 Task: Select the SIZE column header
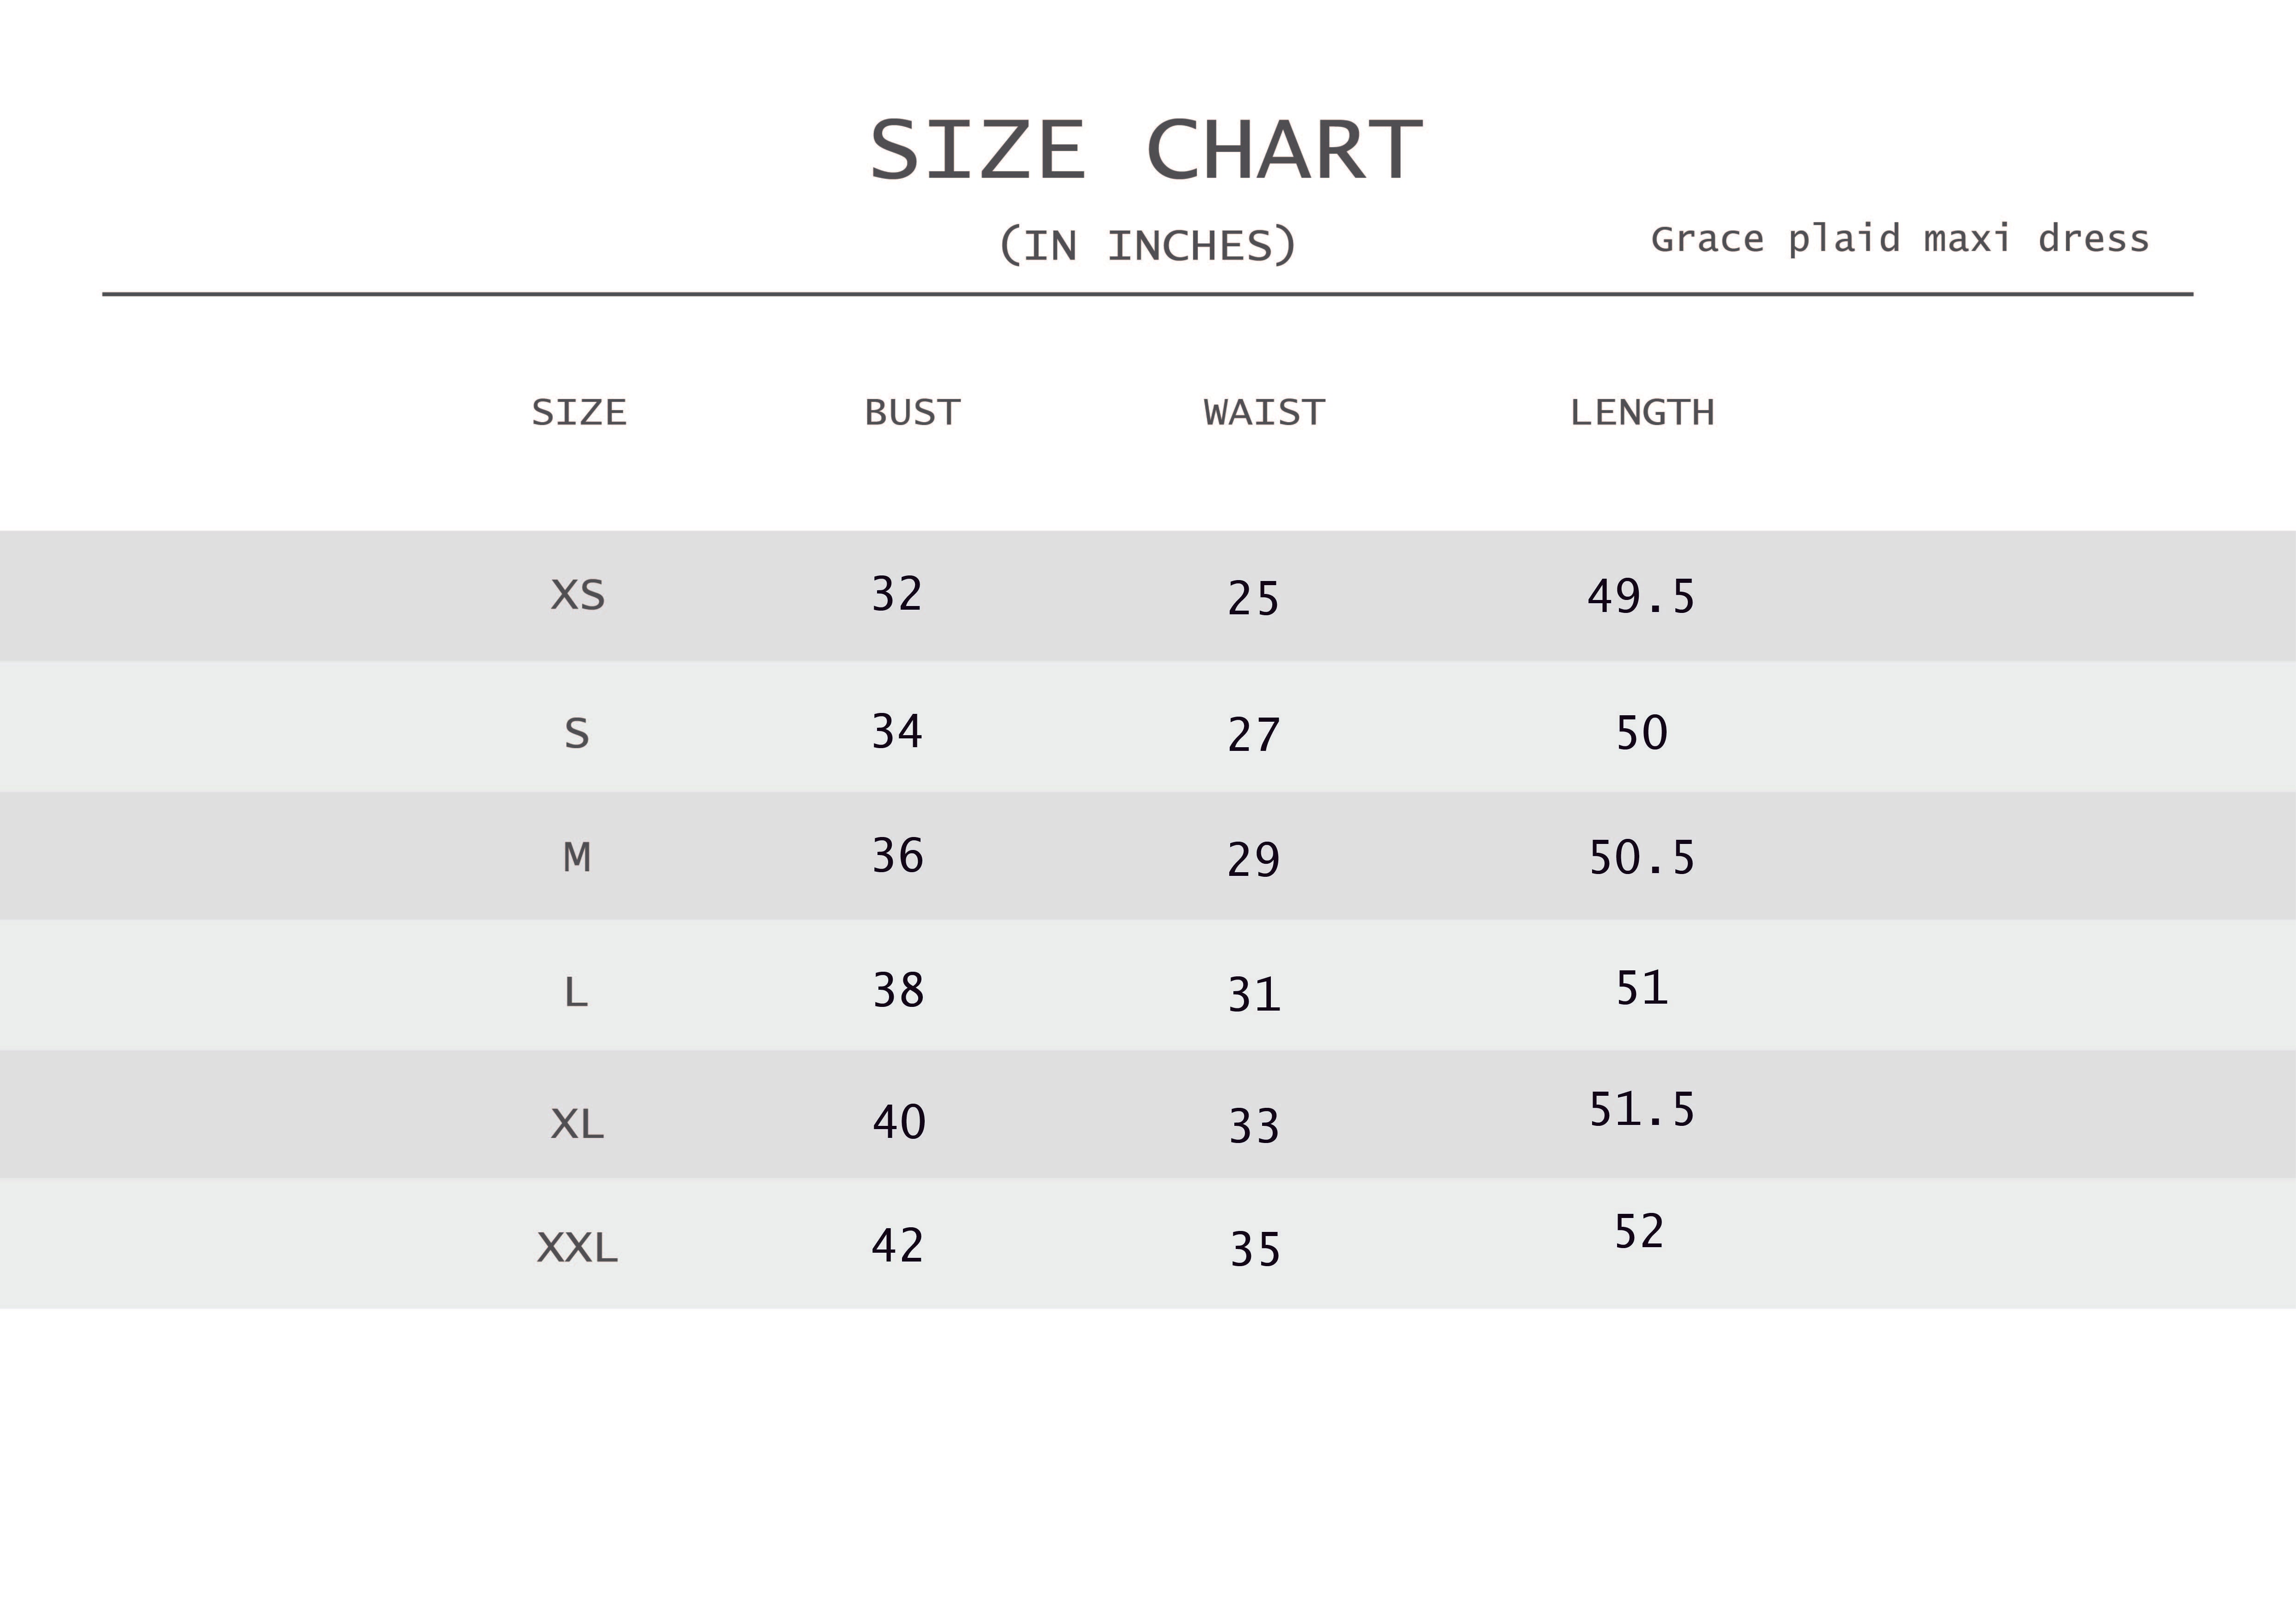(x=579, y=413)
